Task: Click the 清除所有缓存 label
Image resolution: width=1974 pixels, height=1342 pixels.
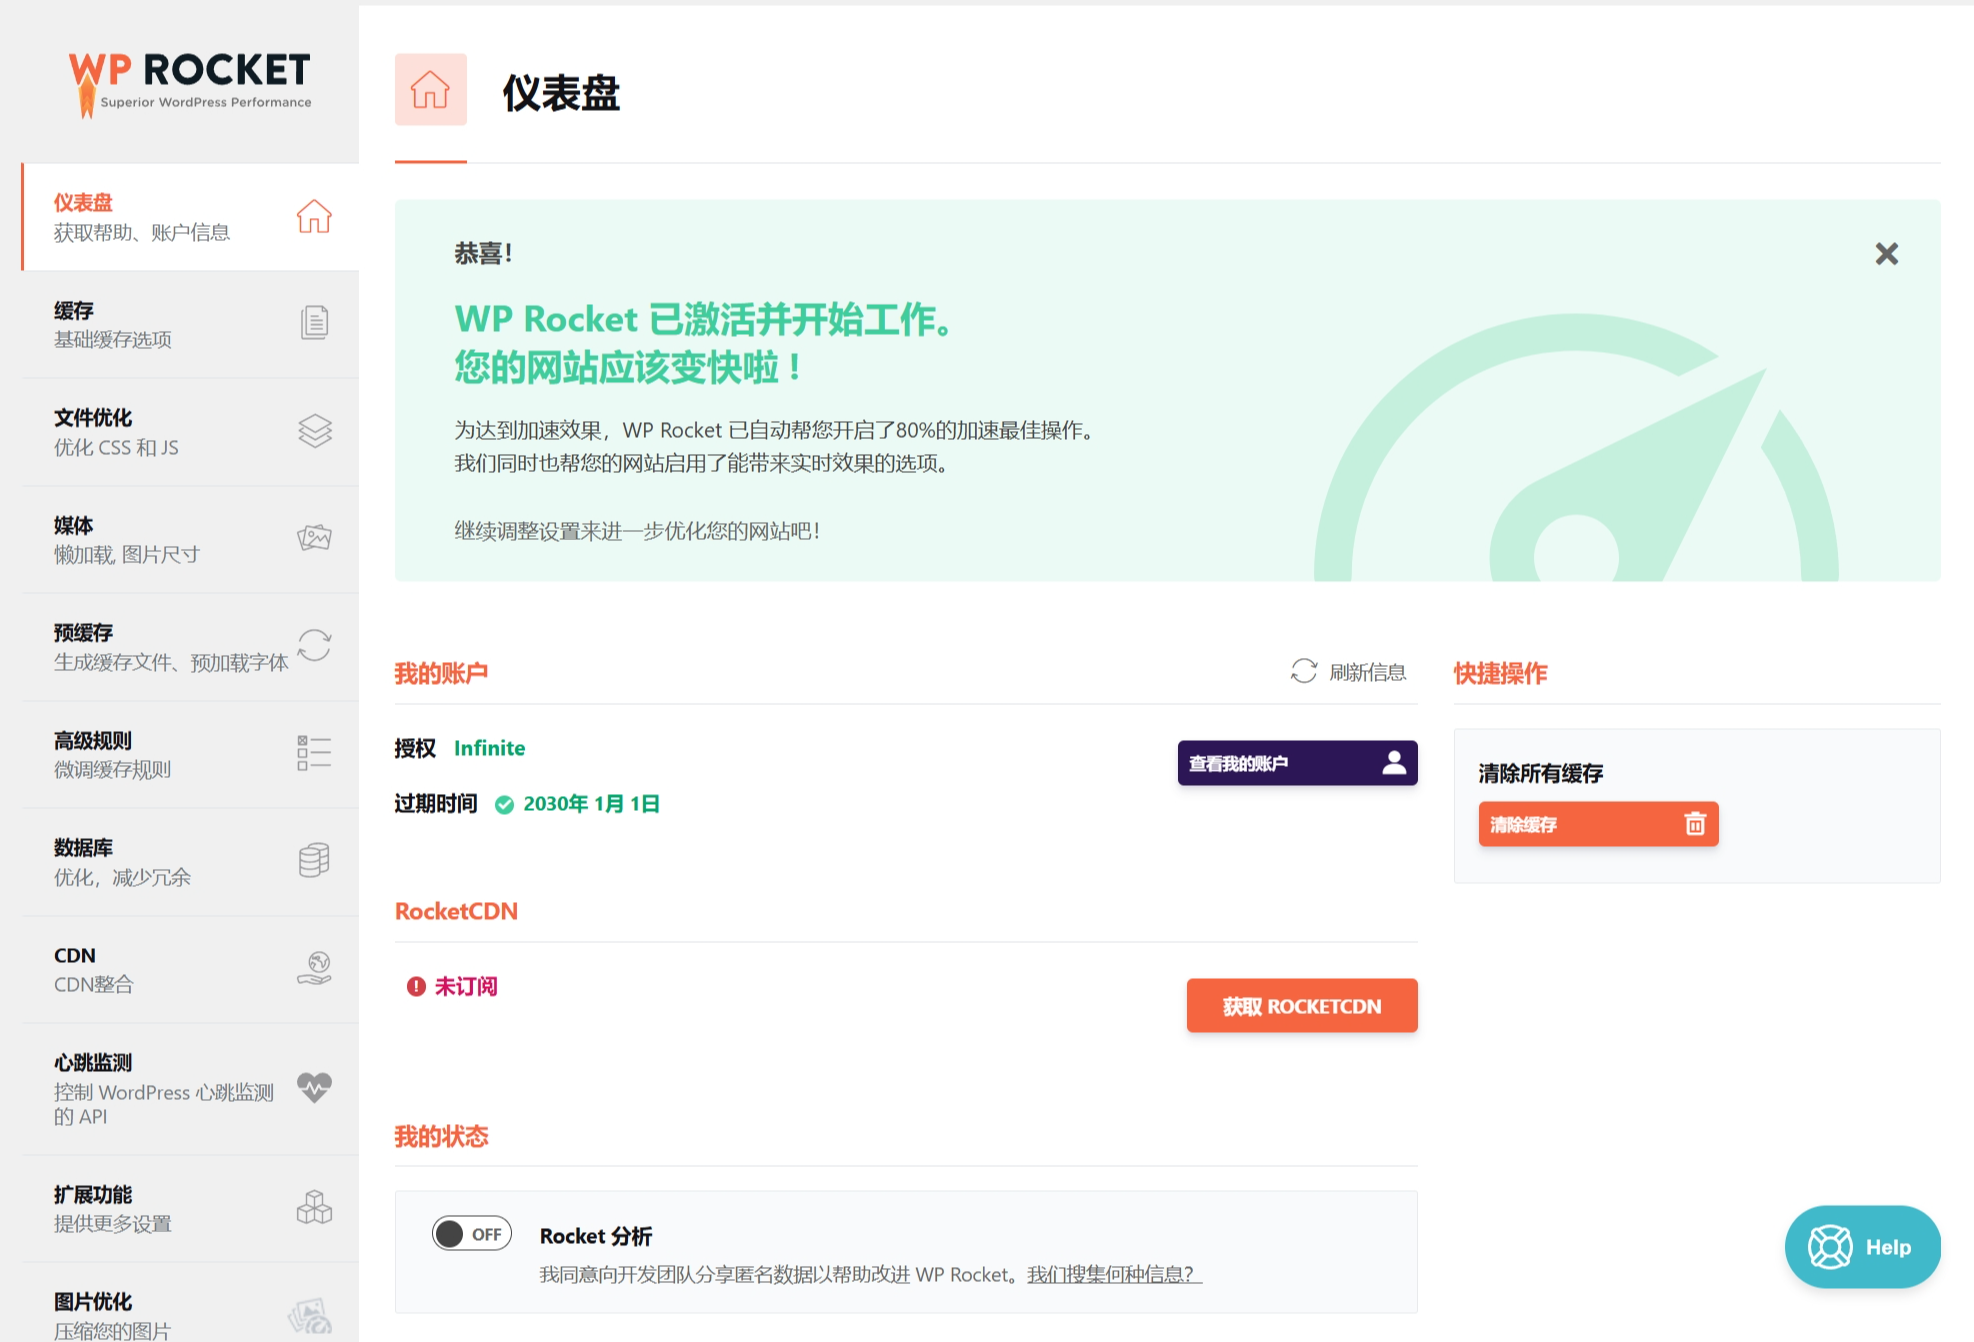Action: coord(1541,773)
